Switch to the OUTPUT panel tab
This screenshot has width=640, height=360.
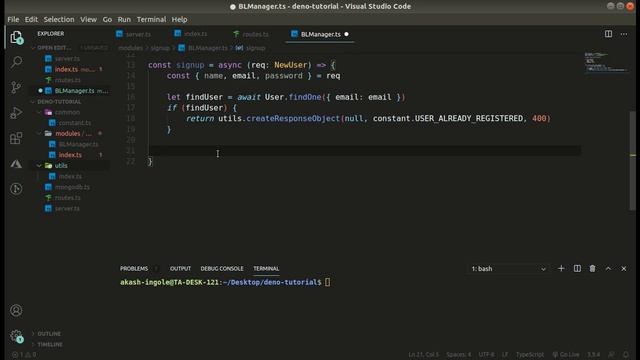click(x=180, y=269)
